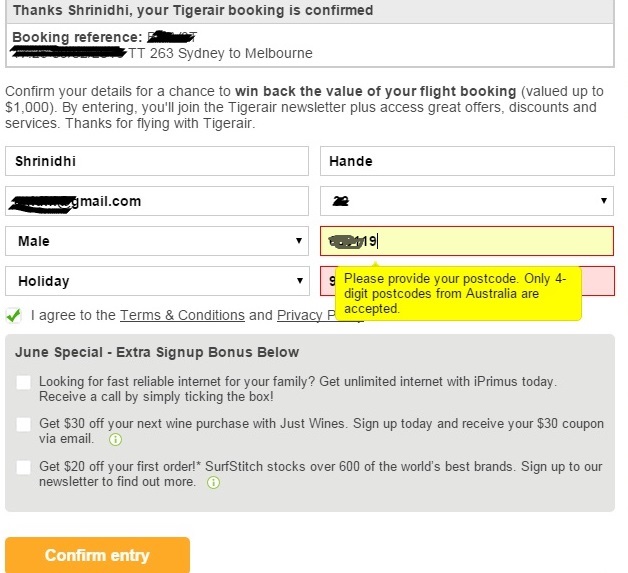628x573 pixels.
Task: Open the Male gender dropdown
Action: [x=156, y=241]
